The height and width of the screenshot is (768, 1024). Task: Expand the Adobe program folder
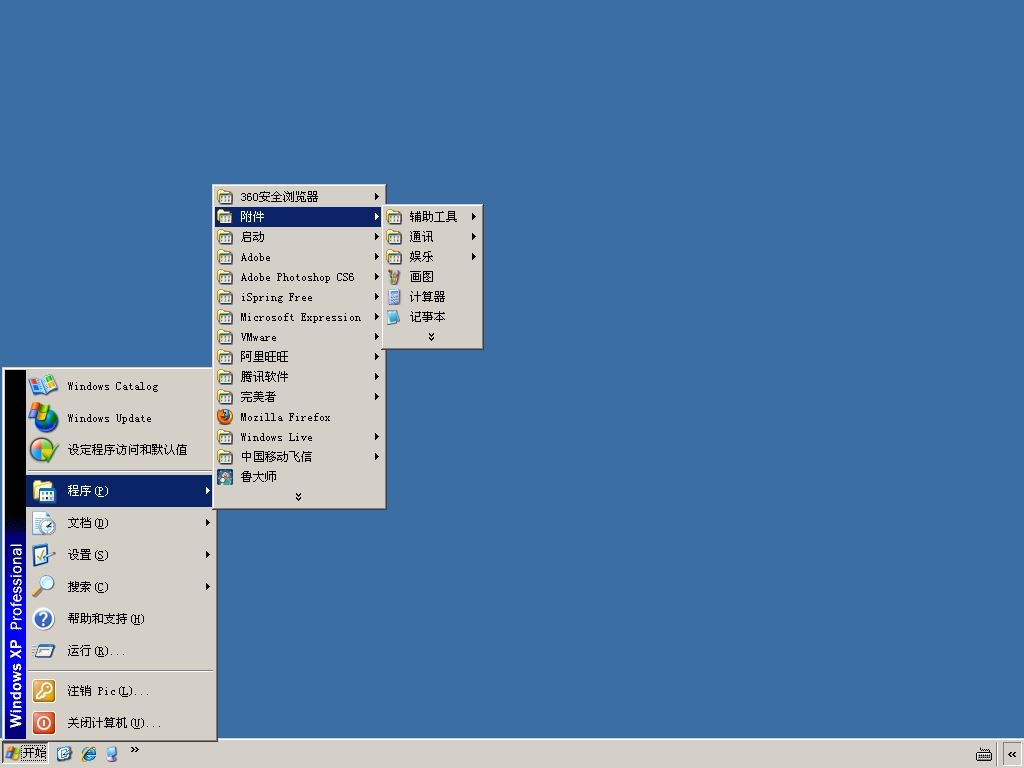(x=298, y=257)
